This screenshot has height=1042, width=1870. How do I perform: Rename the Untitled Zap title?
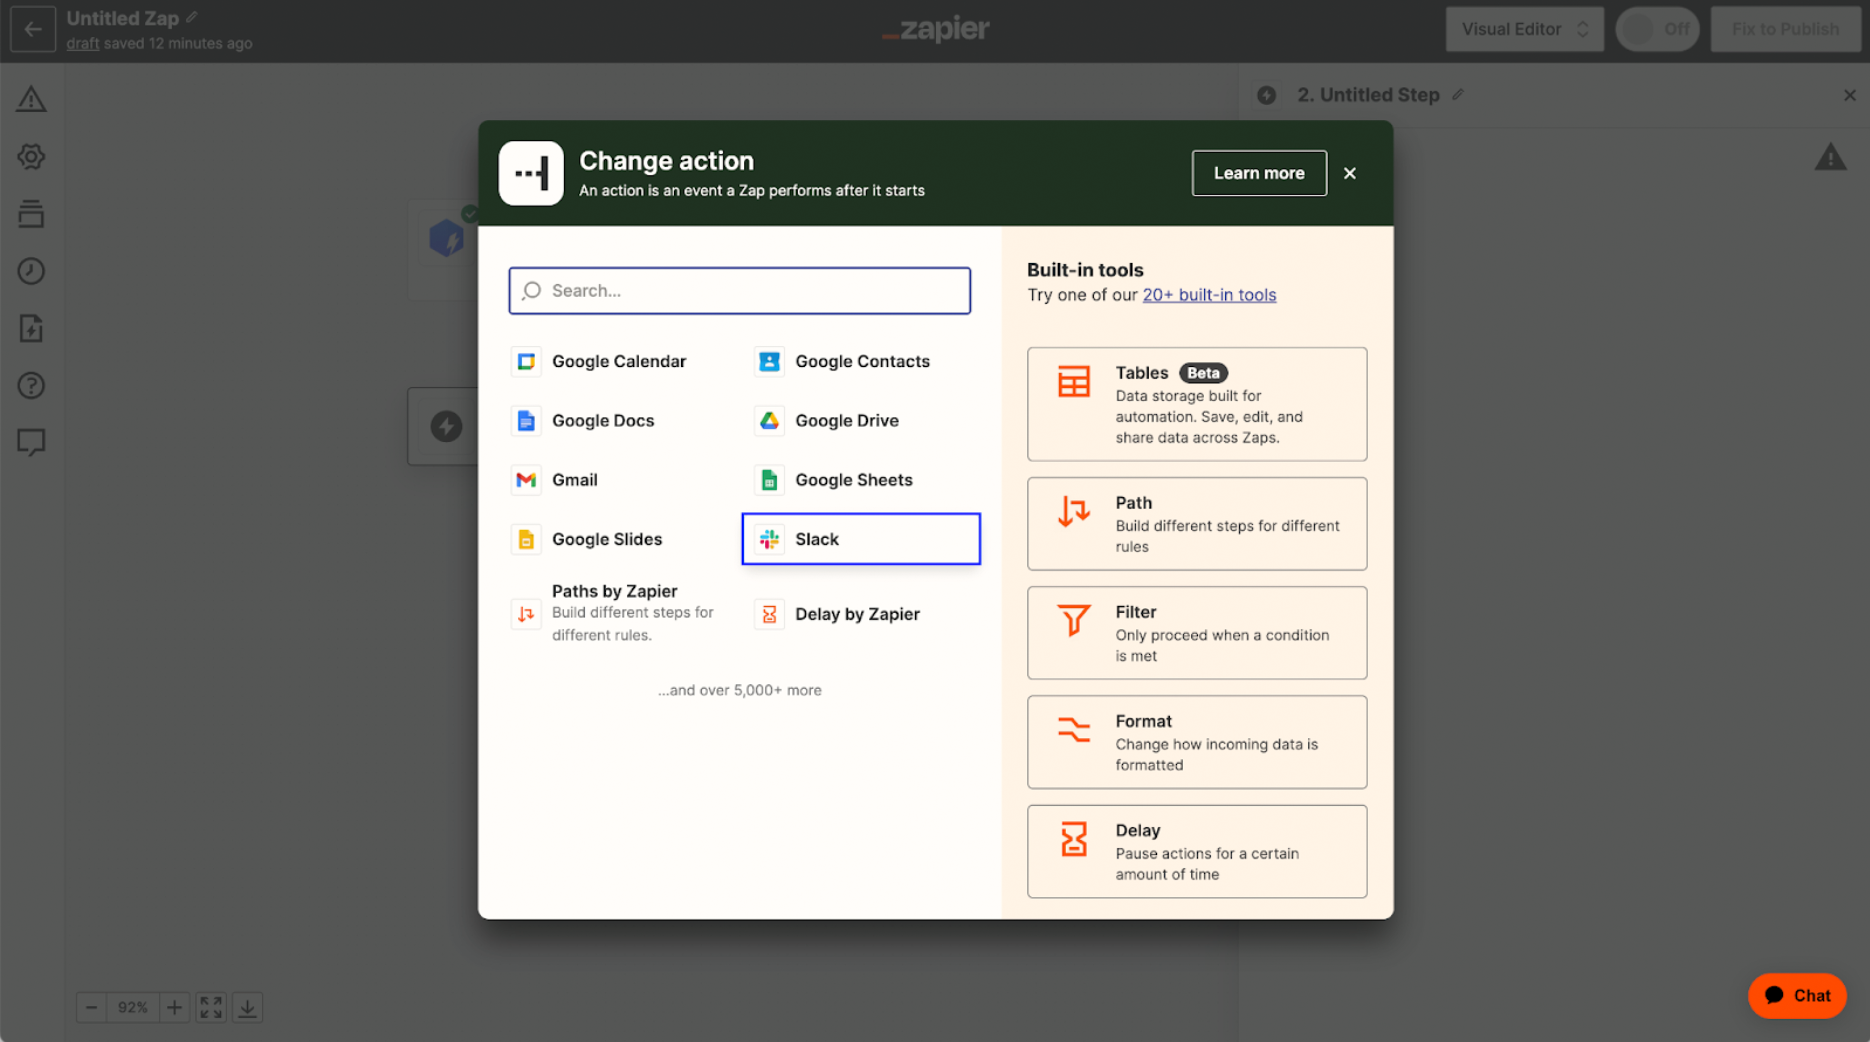click(x=191, y=16)
